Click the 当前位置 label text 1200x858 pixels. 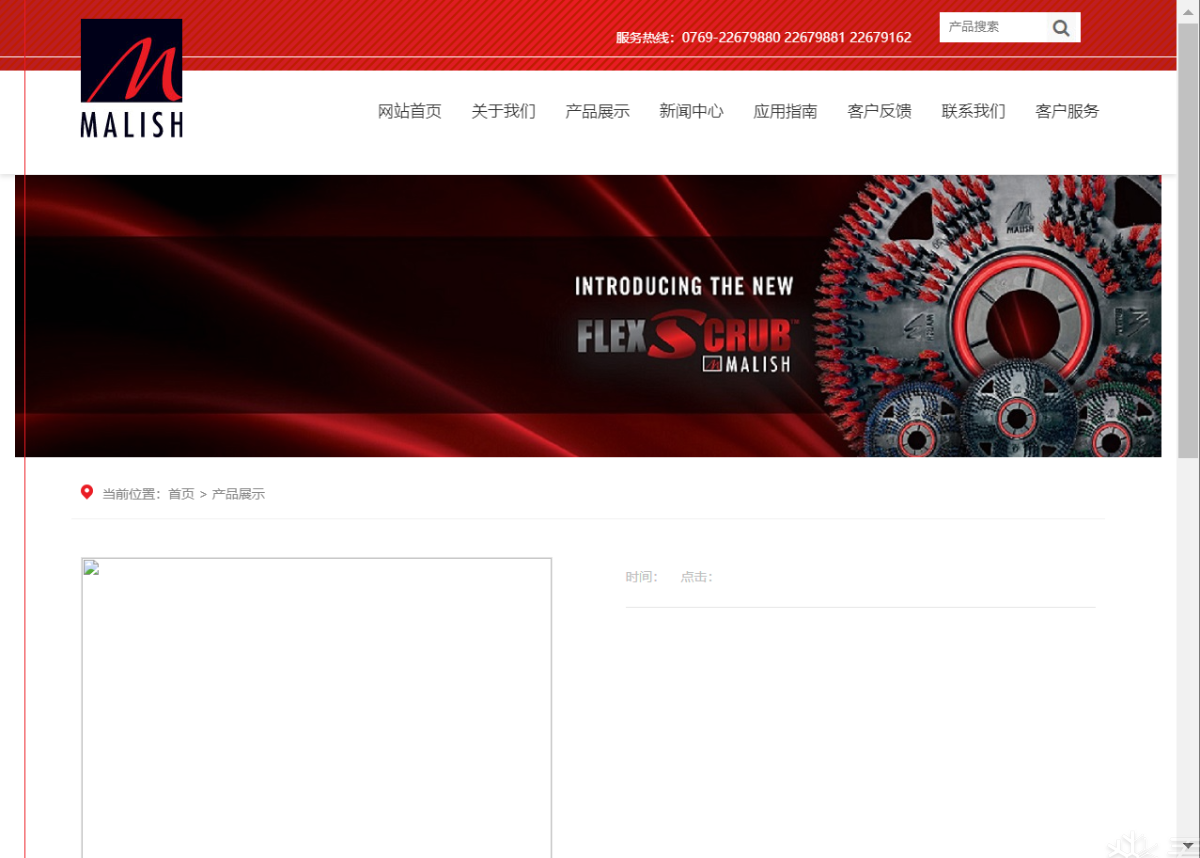pyautogui.click(x=131, y=494)
